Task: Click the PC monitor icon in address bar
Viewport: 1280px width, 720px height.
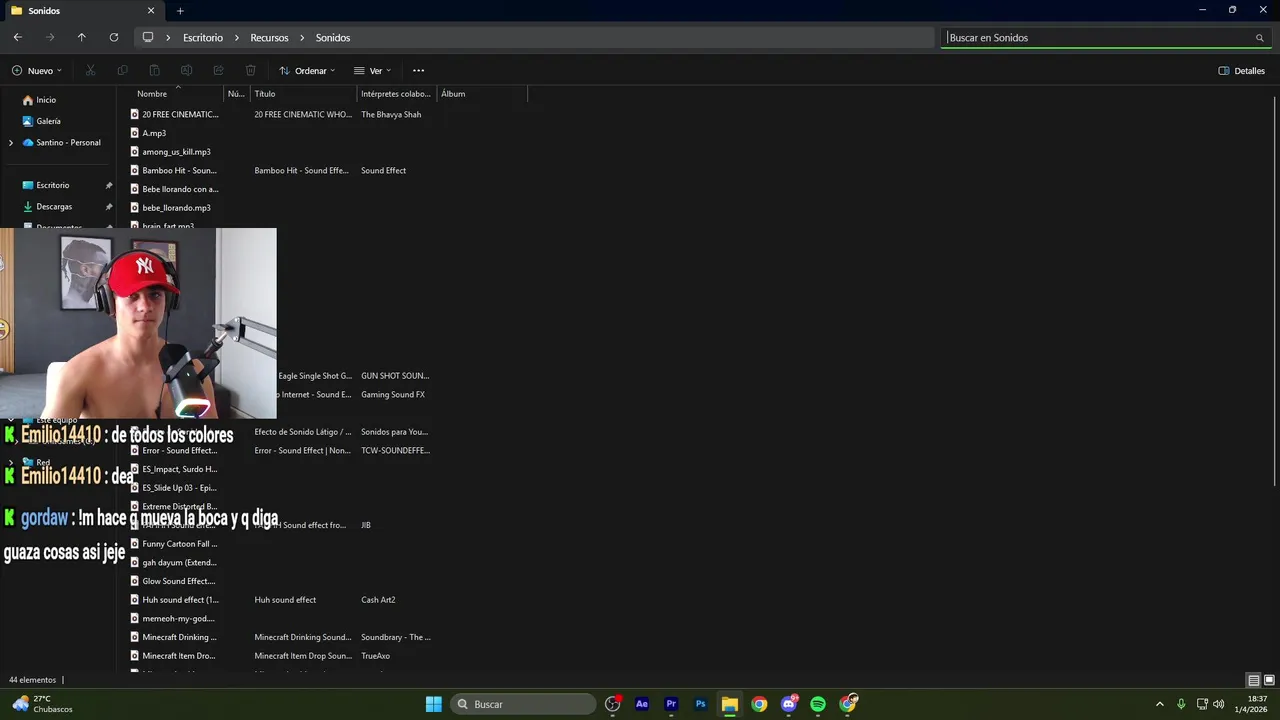Action: point(148,37)
